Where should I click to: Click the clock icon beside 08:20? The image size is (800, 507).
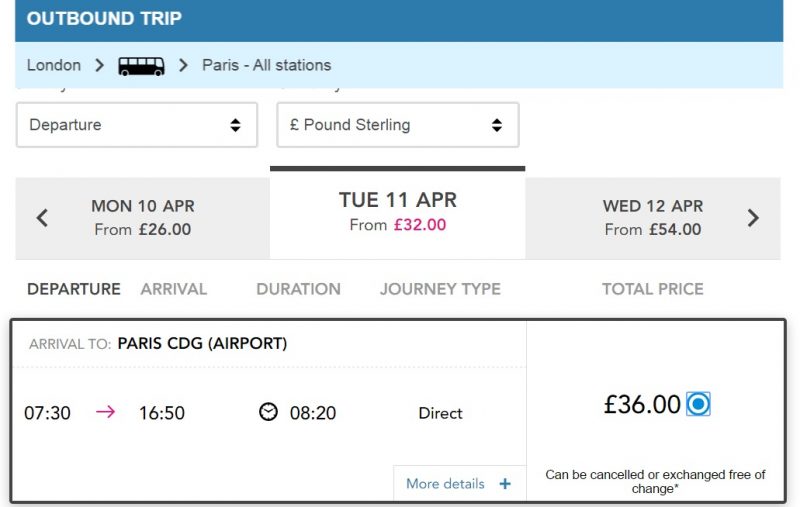(268, 412)
